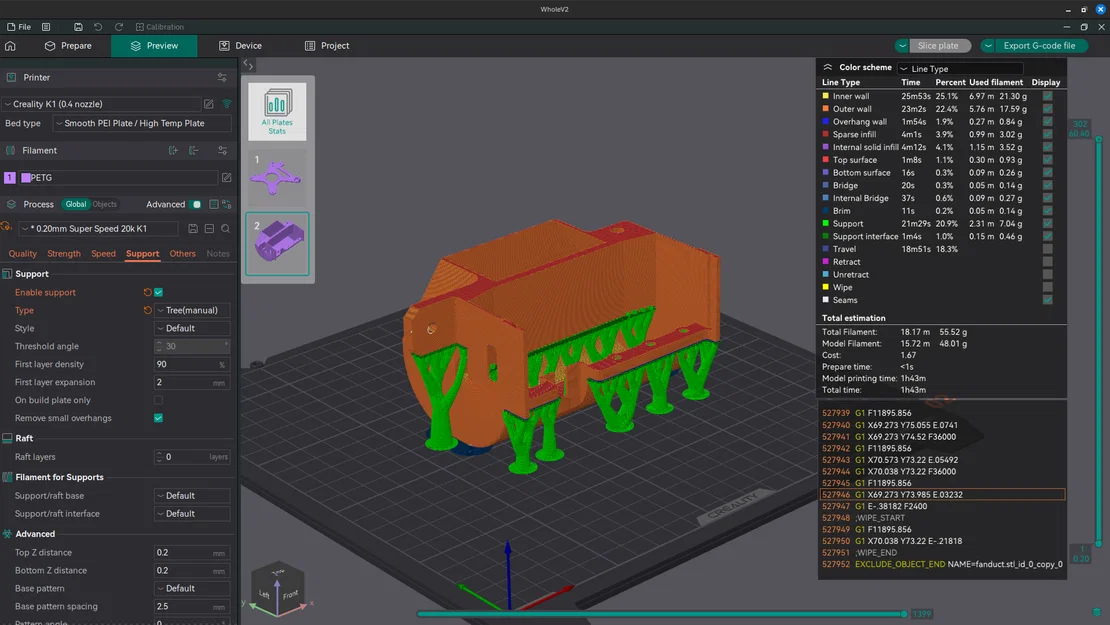Open the Slice plate dropdown arrow
1110x625 pixels.
[902, 45]
